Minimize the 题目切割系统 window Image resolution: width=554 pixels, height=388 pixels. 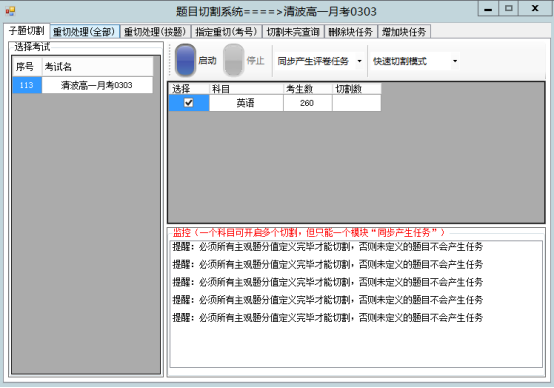(488, 9)
